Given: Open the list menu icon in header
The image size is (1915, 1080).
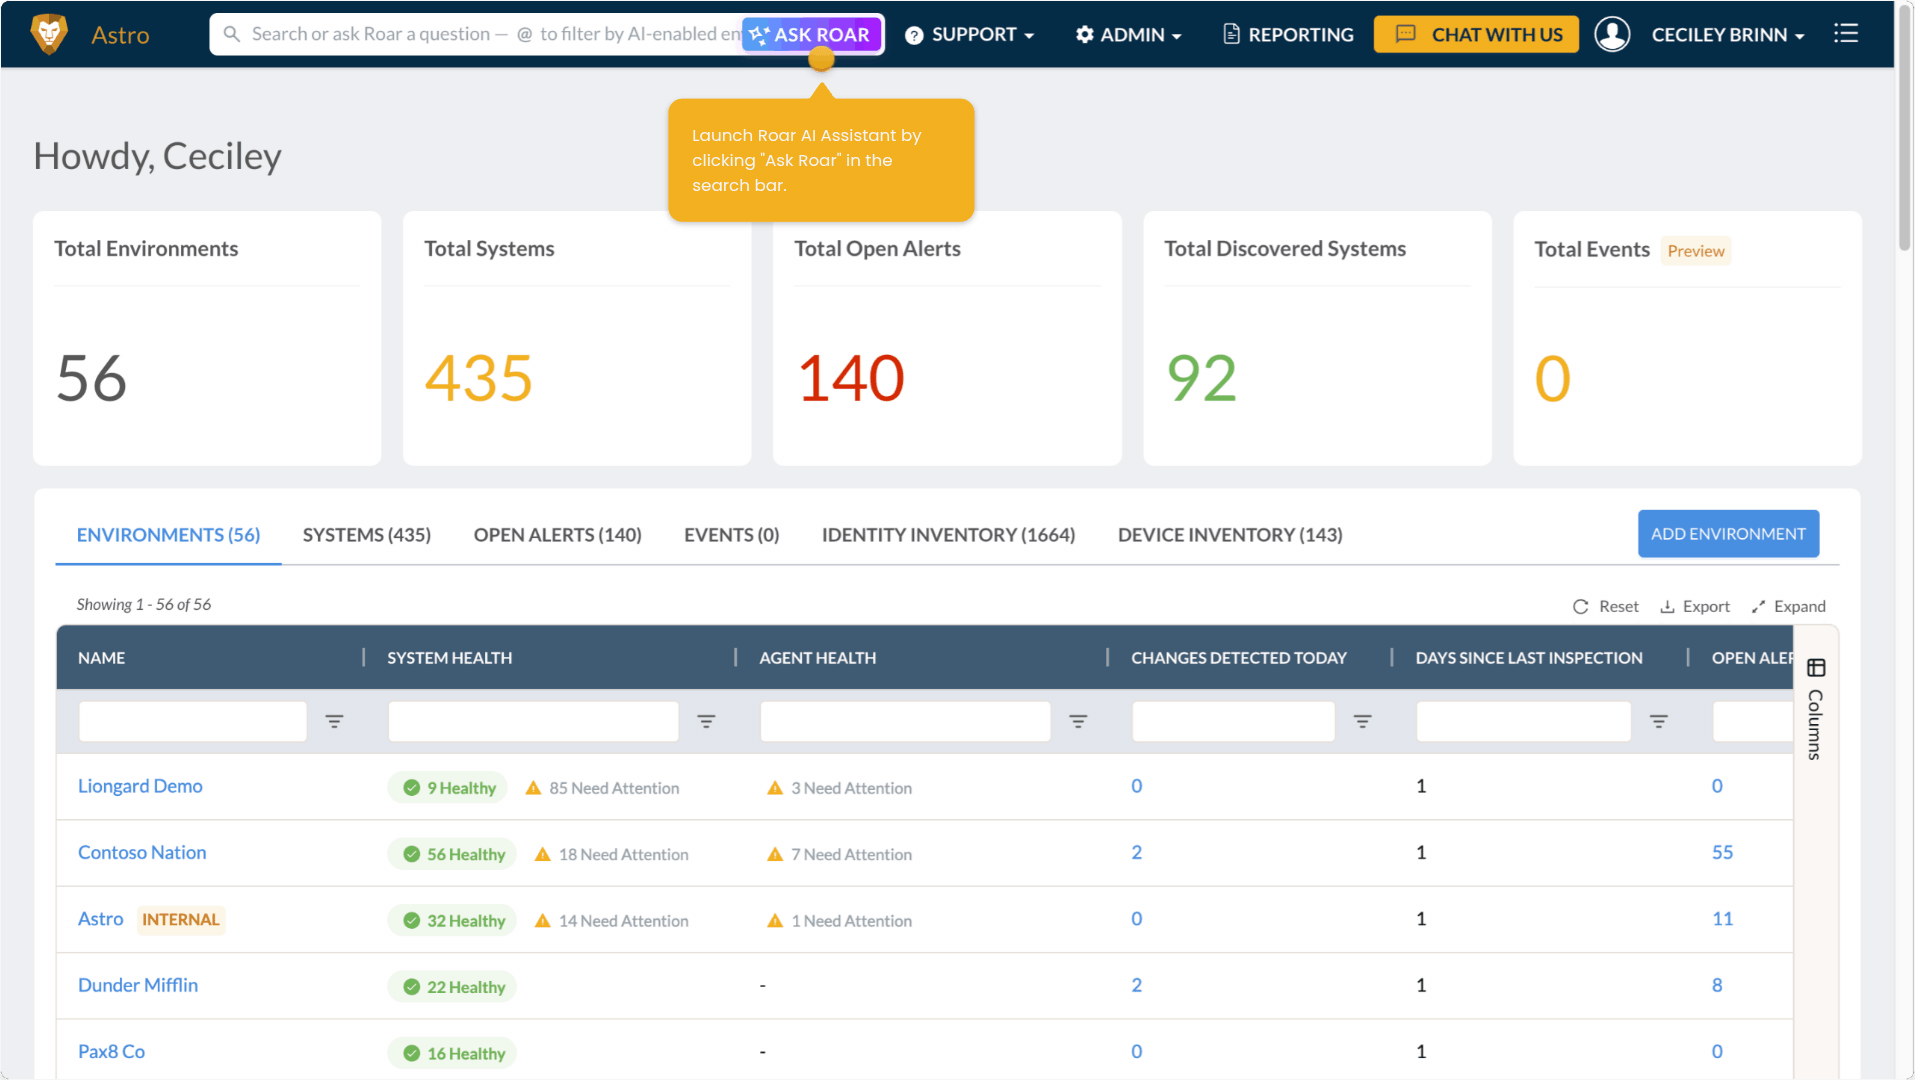Looking at the screenshot, I should click(1846, 34).
